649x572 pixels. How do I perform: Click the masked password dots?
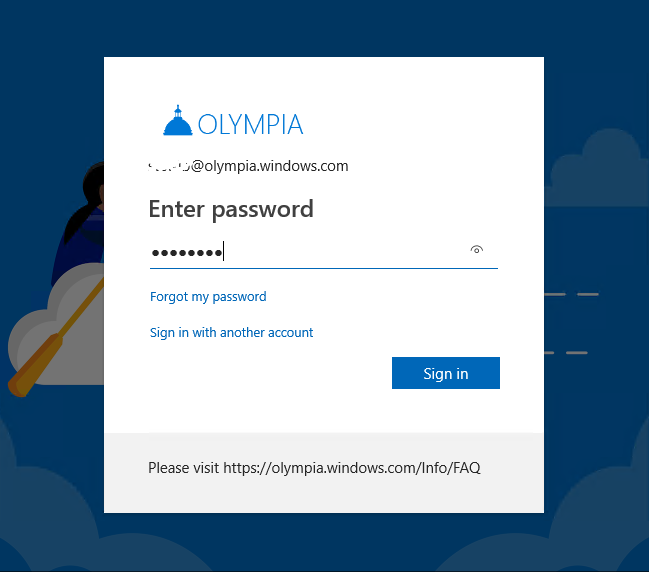click(x=186, y=253)
